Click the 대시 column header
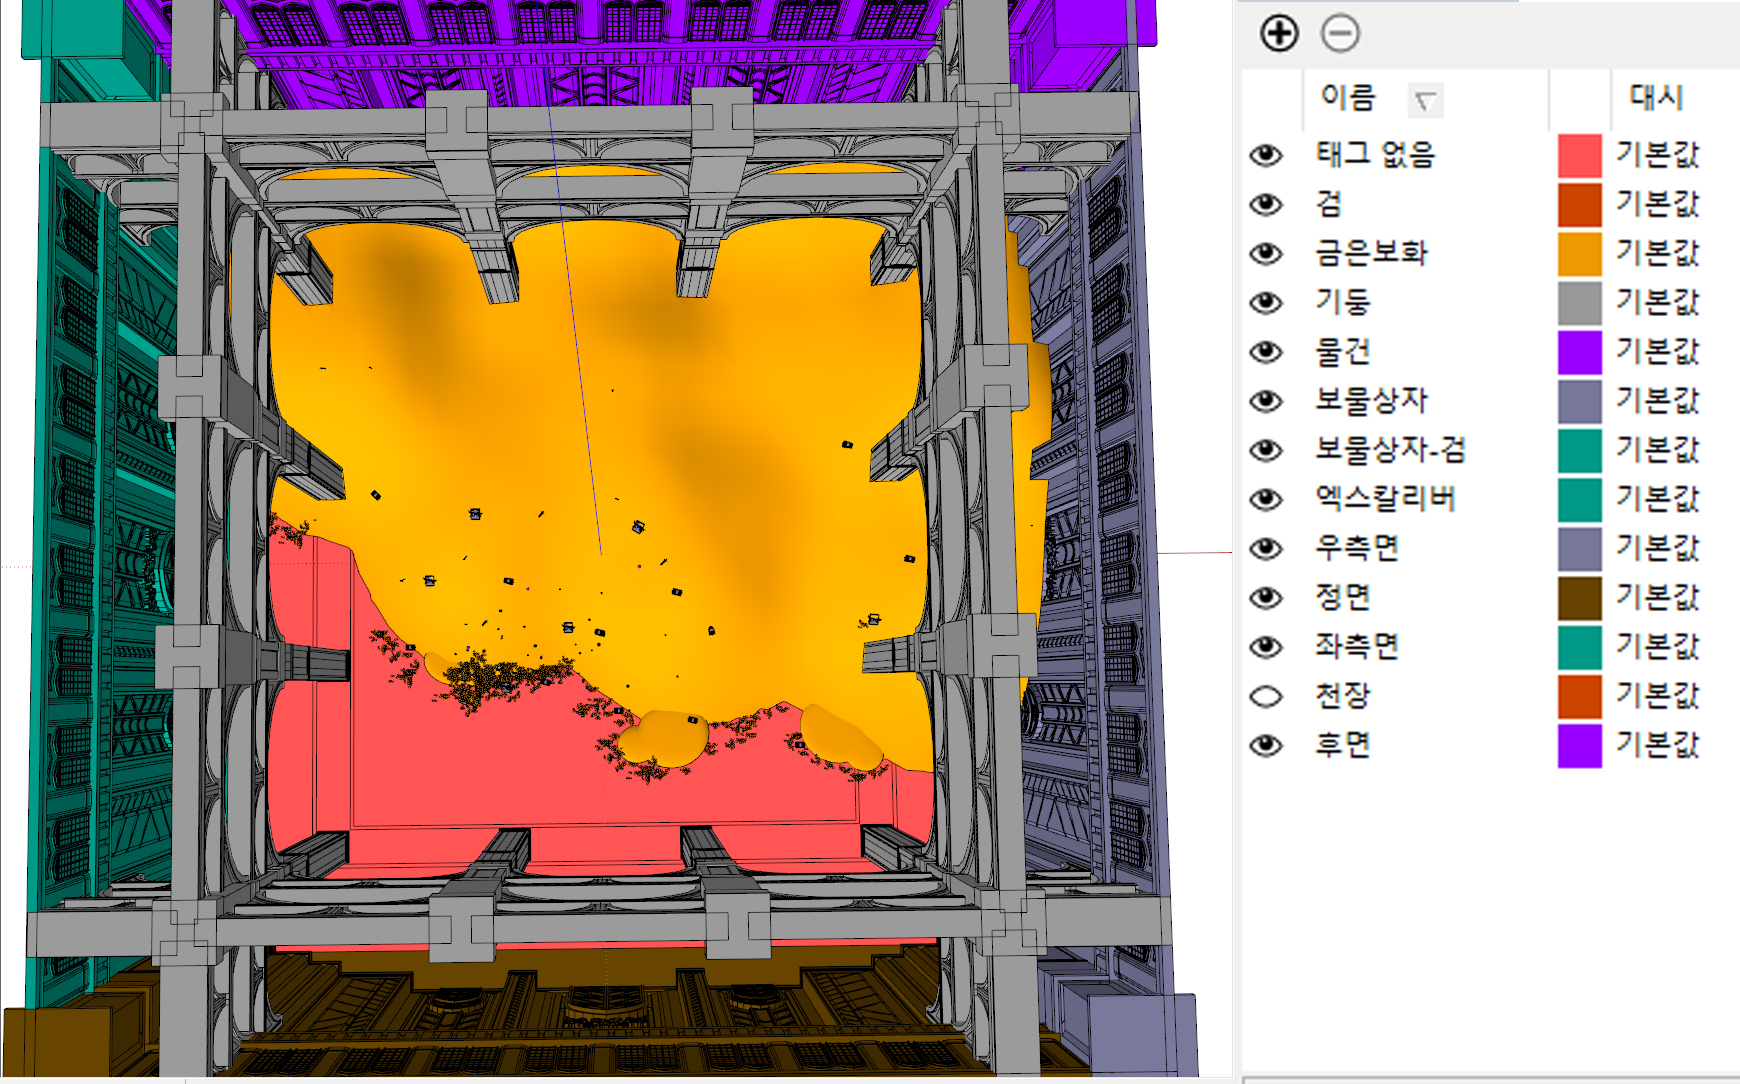The height and width of the screenshot is (1084, 1740). [1656, 98]
